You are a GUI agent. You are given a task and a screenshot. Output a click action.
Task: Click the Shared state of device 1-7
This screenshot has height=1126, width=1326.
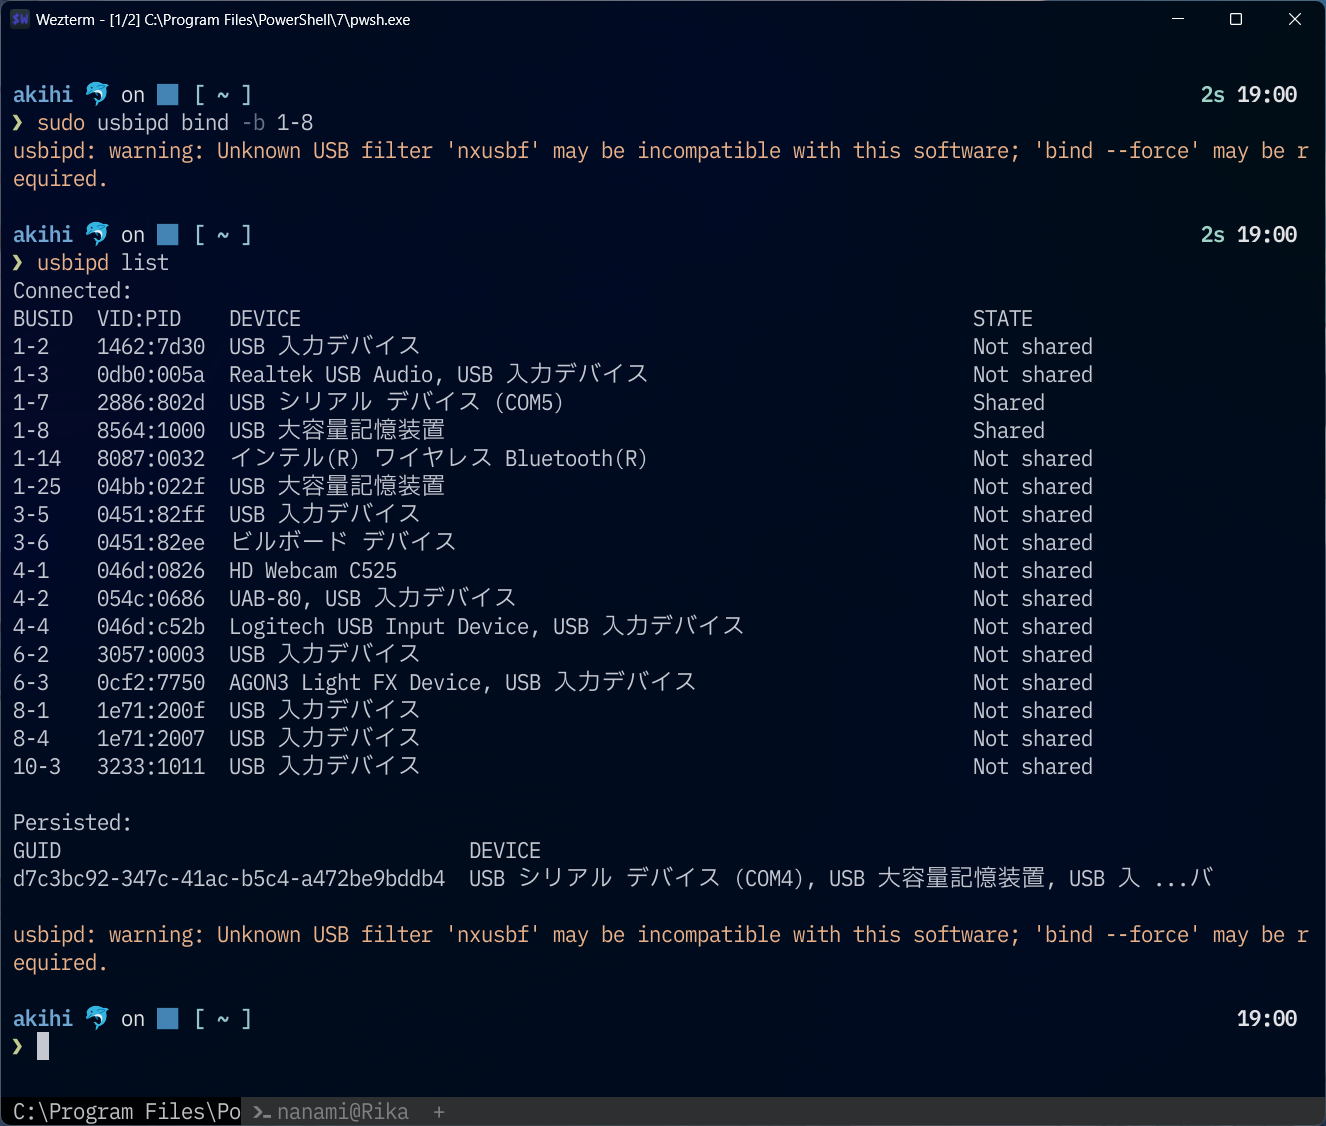1008,402
